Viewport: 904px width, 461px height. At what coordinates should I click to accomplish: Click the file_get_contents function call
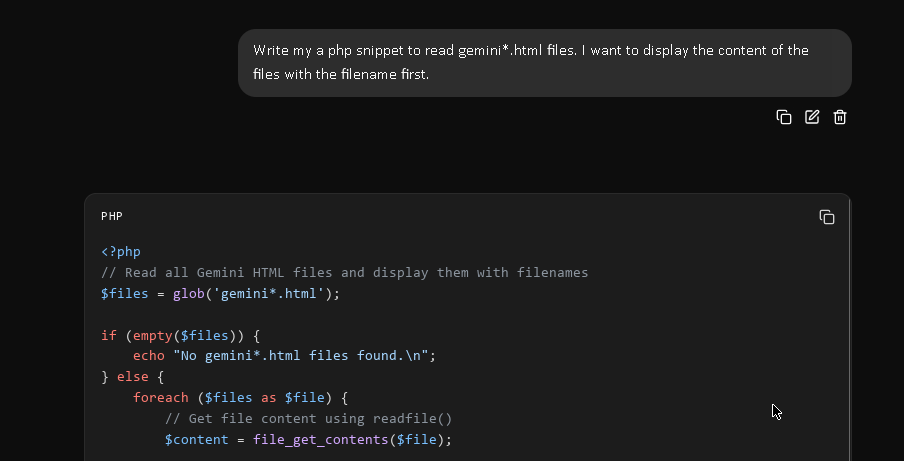(x=320, y=440)
